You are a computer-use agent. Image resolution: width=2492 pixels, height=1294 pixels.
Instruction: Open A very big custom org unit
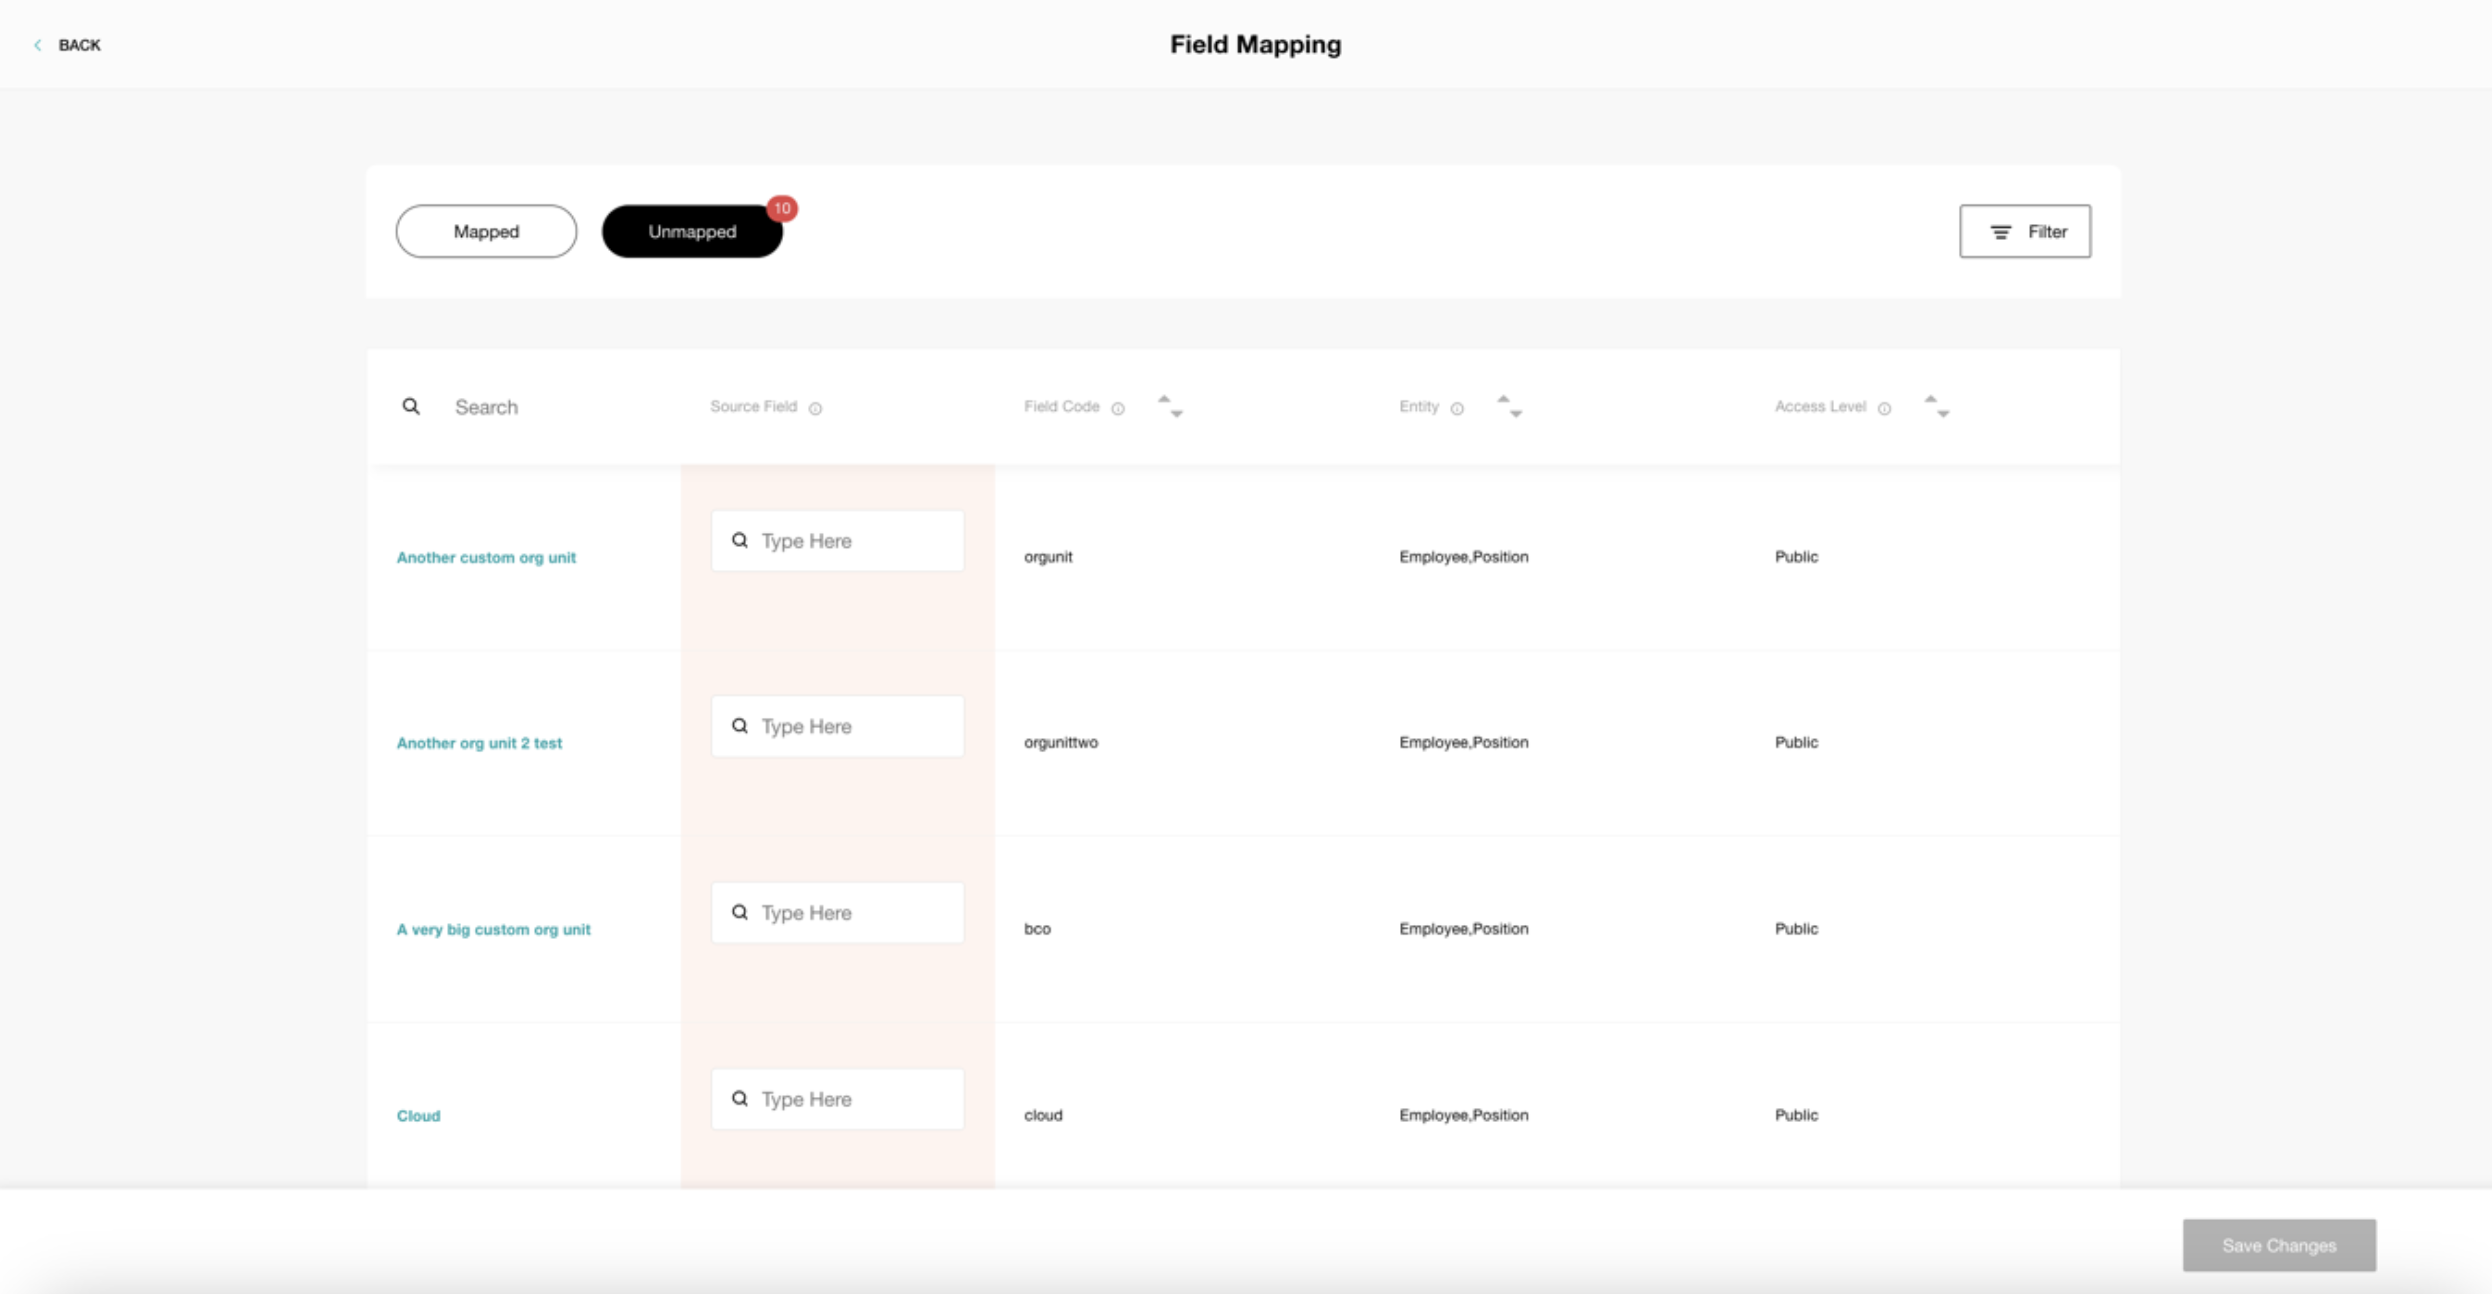click(493, 929)
